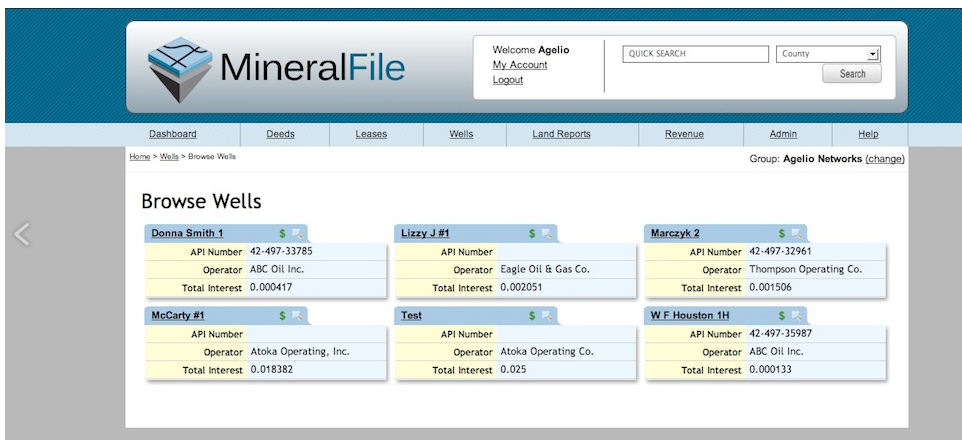Click the MineralFile logo
The height and width of the screenshot is (440, 962).
point(277,67)
